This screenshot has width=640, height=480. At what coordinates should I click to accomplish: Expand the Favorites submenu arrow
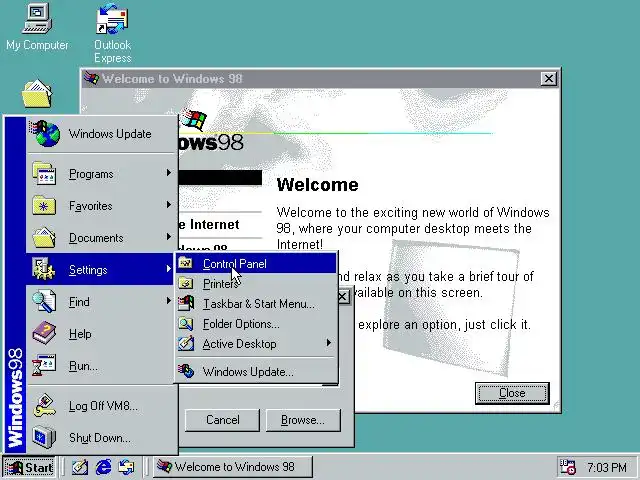coord(169,205)
